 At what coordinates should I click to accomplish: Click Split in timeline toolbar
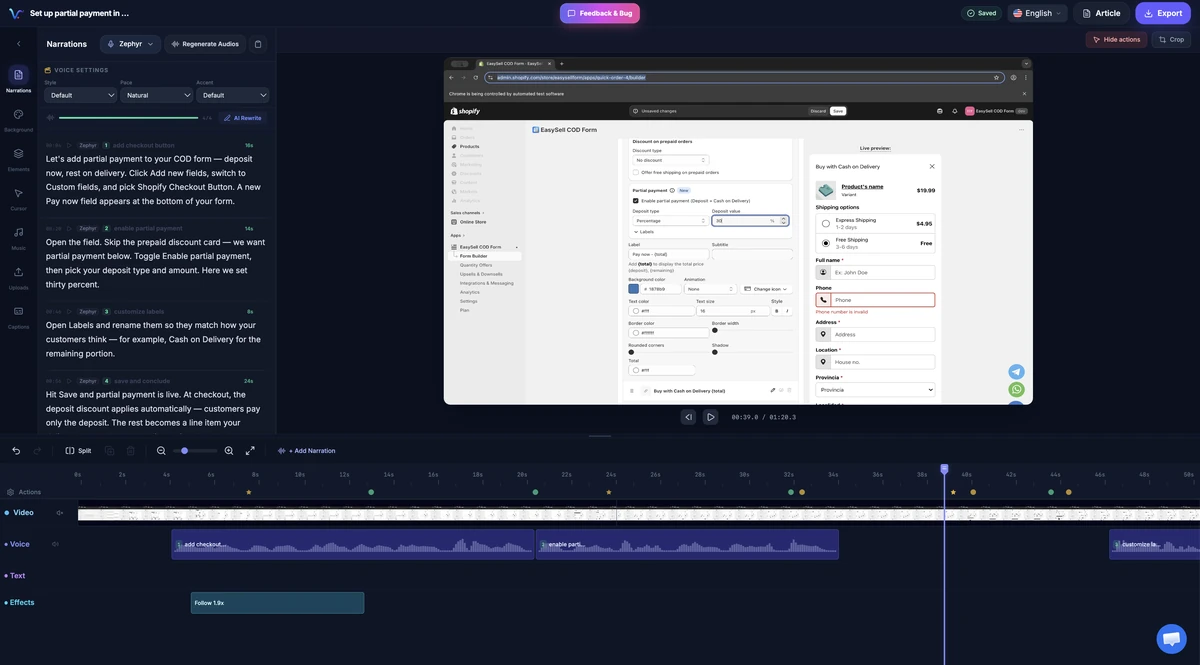[78, 451]
